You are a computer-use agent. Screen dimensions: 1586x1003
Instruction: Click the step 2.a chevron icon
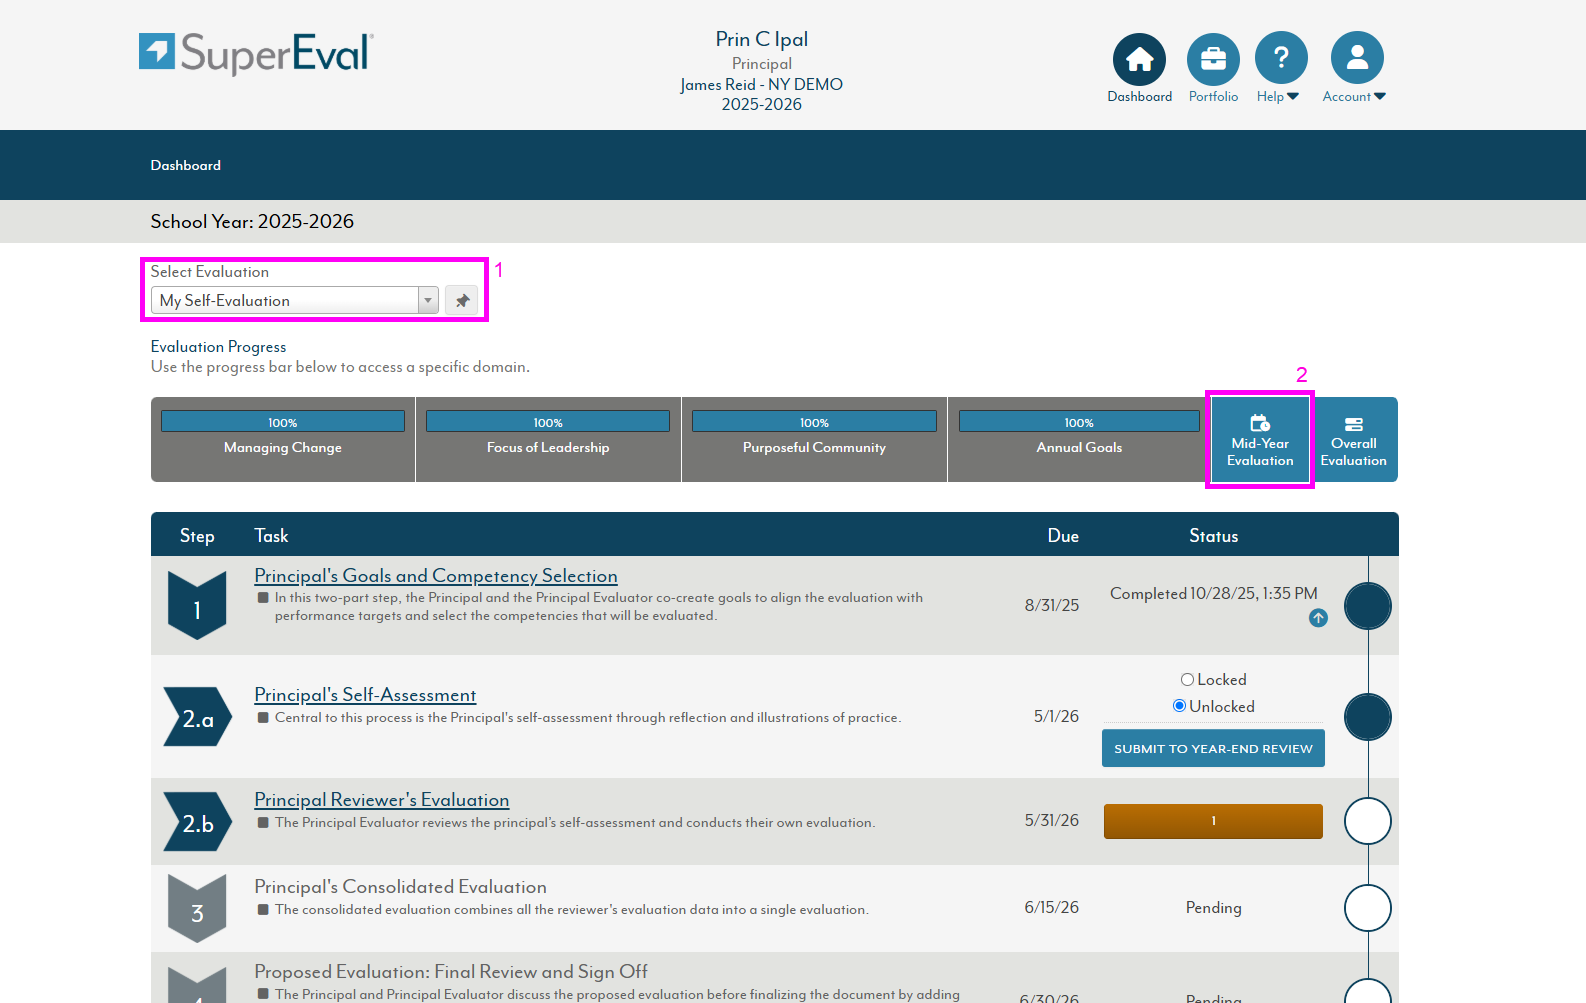pos(197,718)
